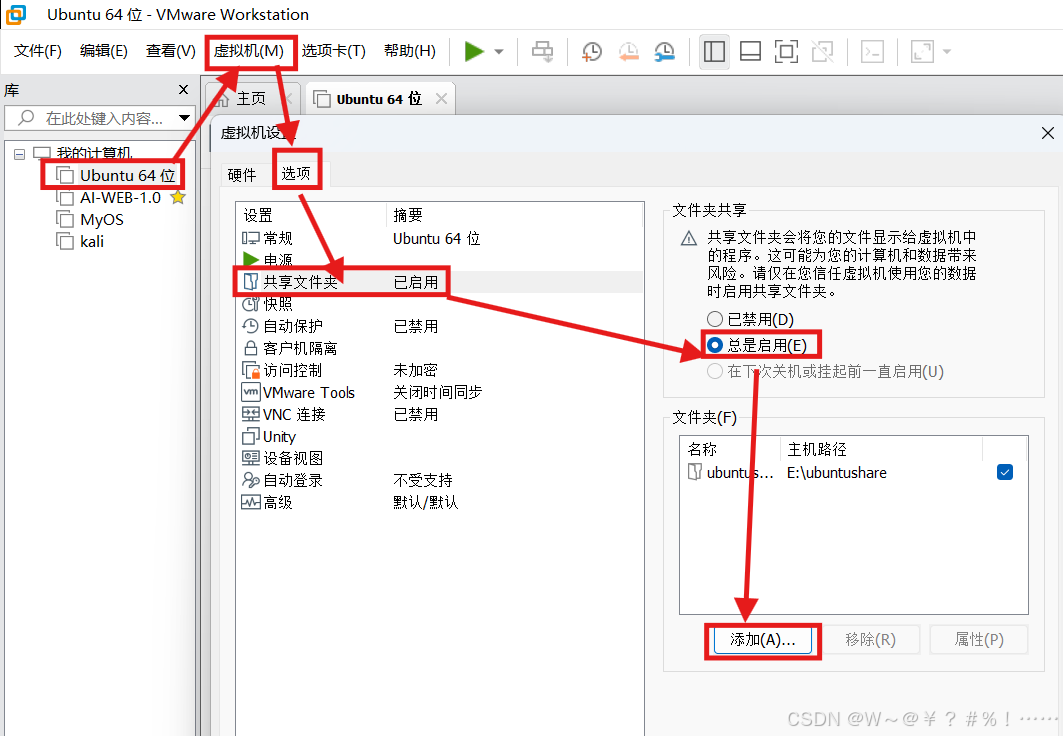Select the 总是启用(E) radio button
Image resolution: width=1063 pixels, height=736 pixels.
[715, 345]
